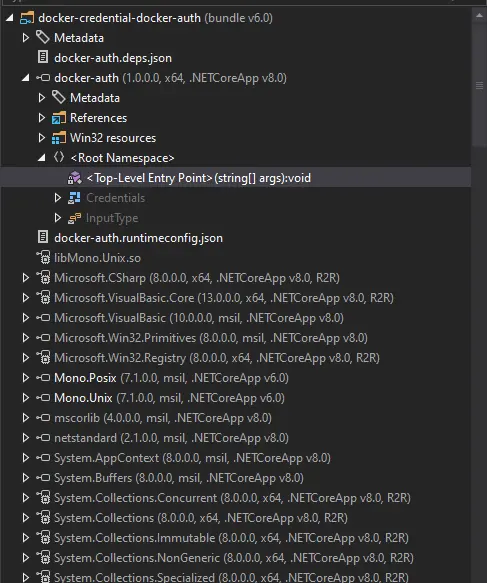Click the namespace braces icon of <Root Namespace>

[x=59, y=157]
